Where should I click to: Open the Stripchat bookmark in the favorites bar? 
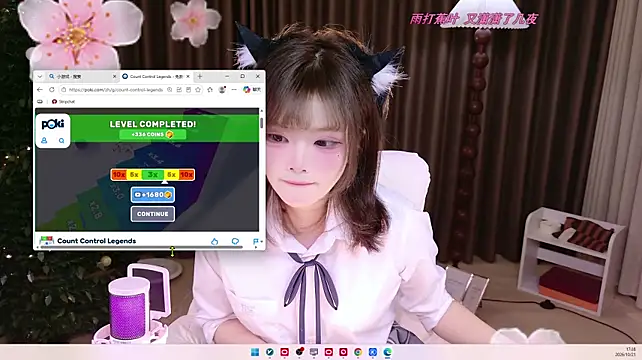point(63,102)
